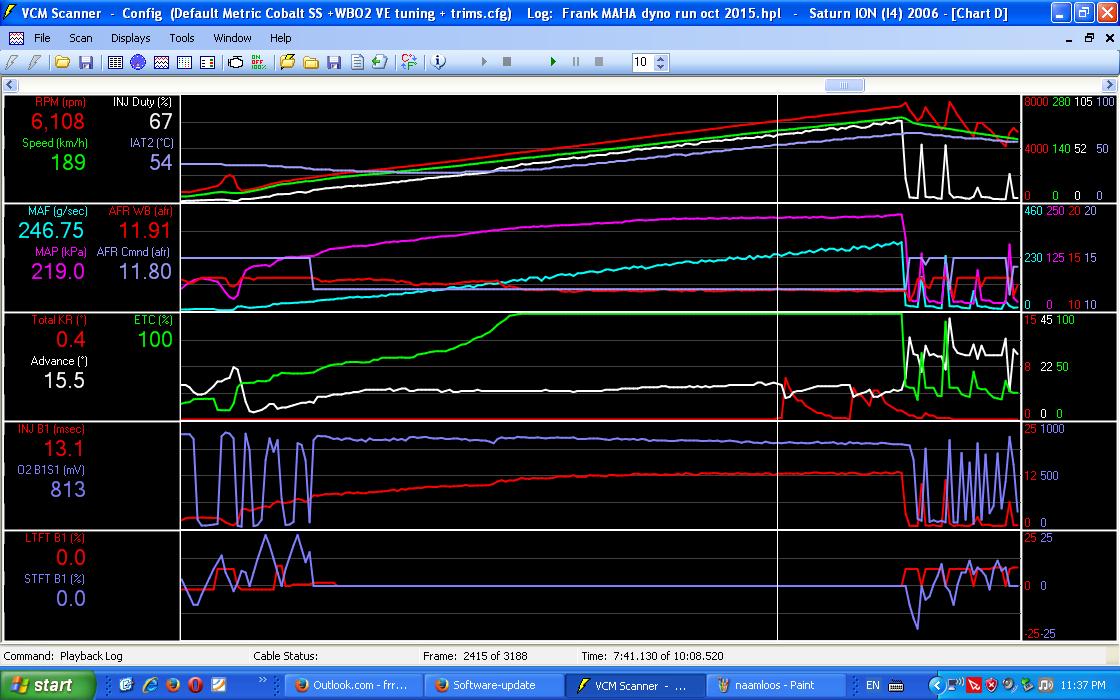
Task: Click the MAF value 246.75
Action: [x=51, y=230]
